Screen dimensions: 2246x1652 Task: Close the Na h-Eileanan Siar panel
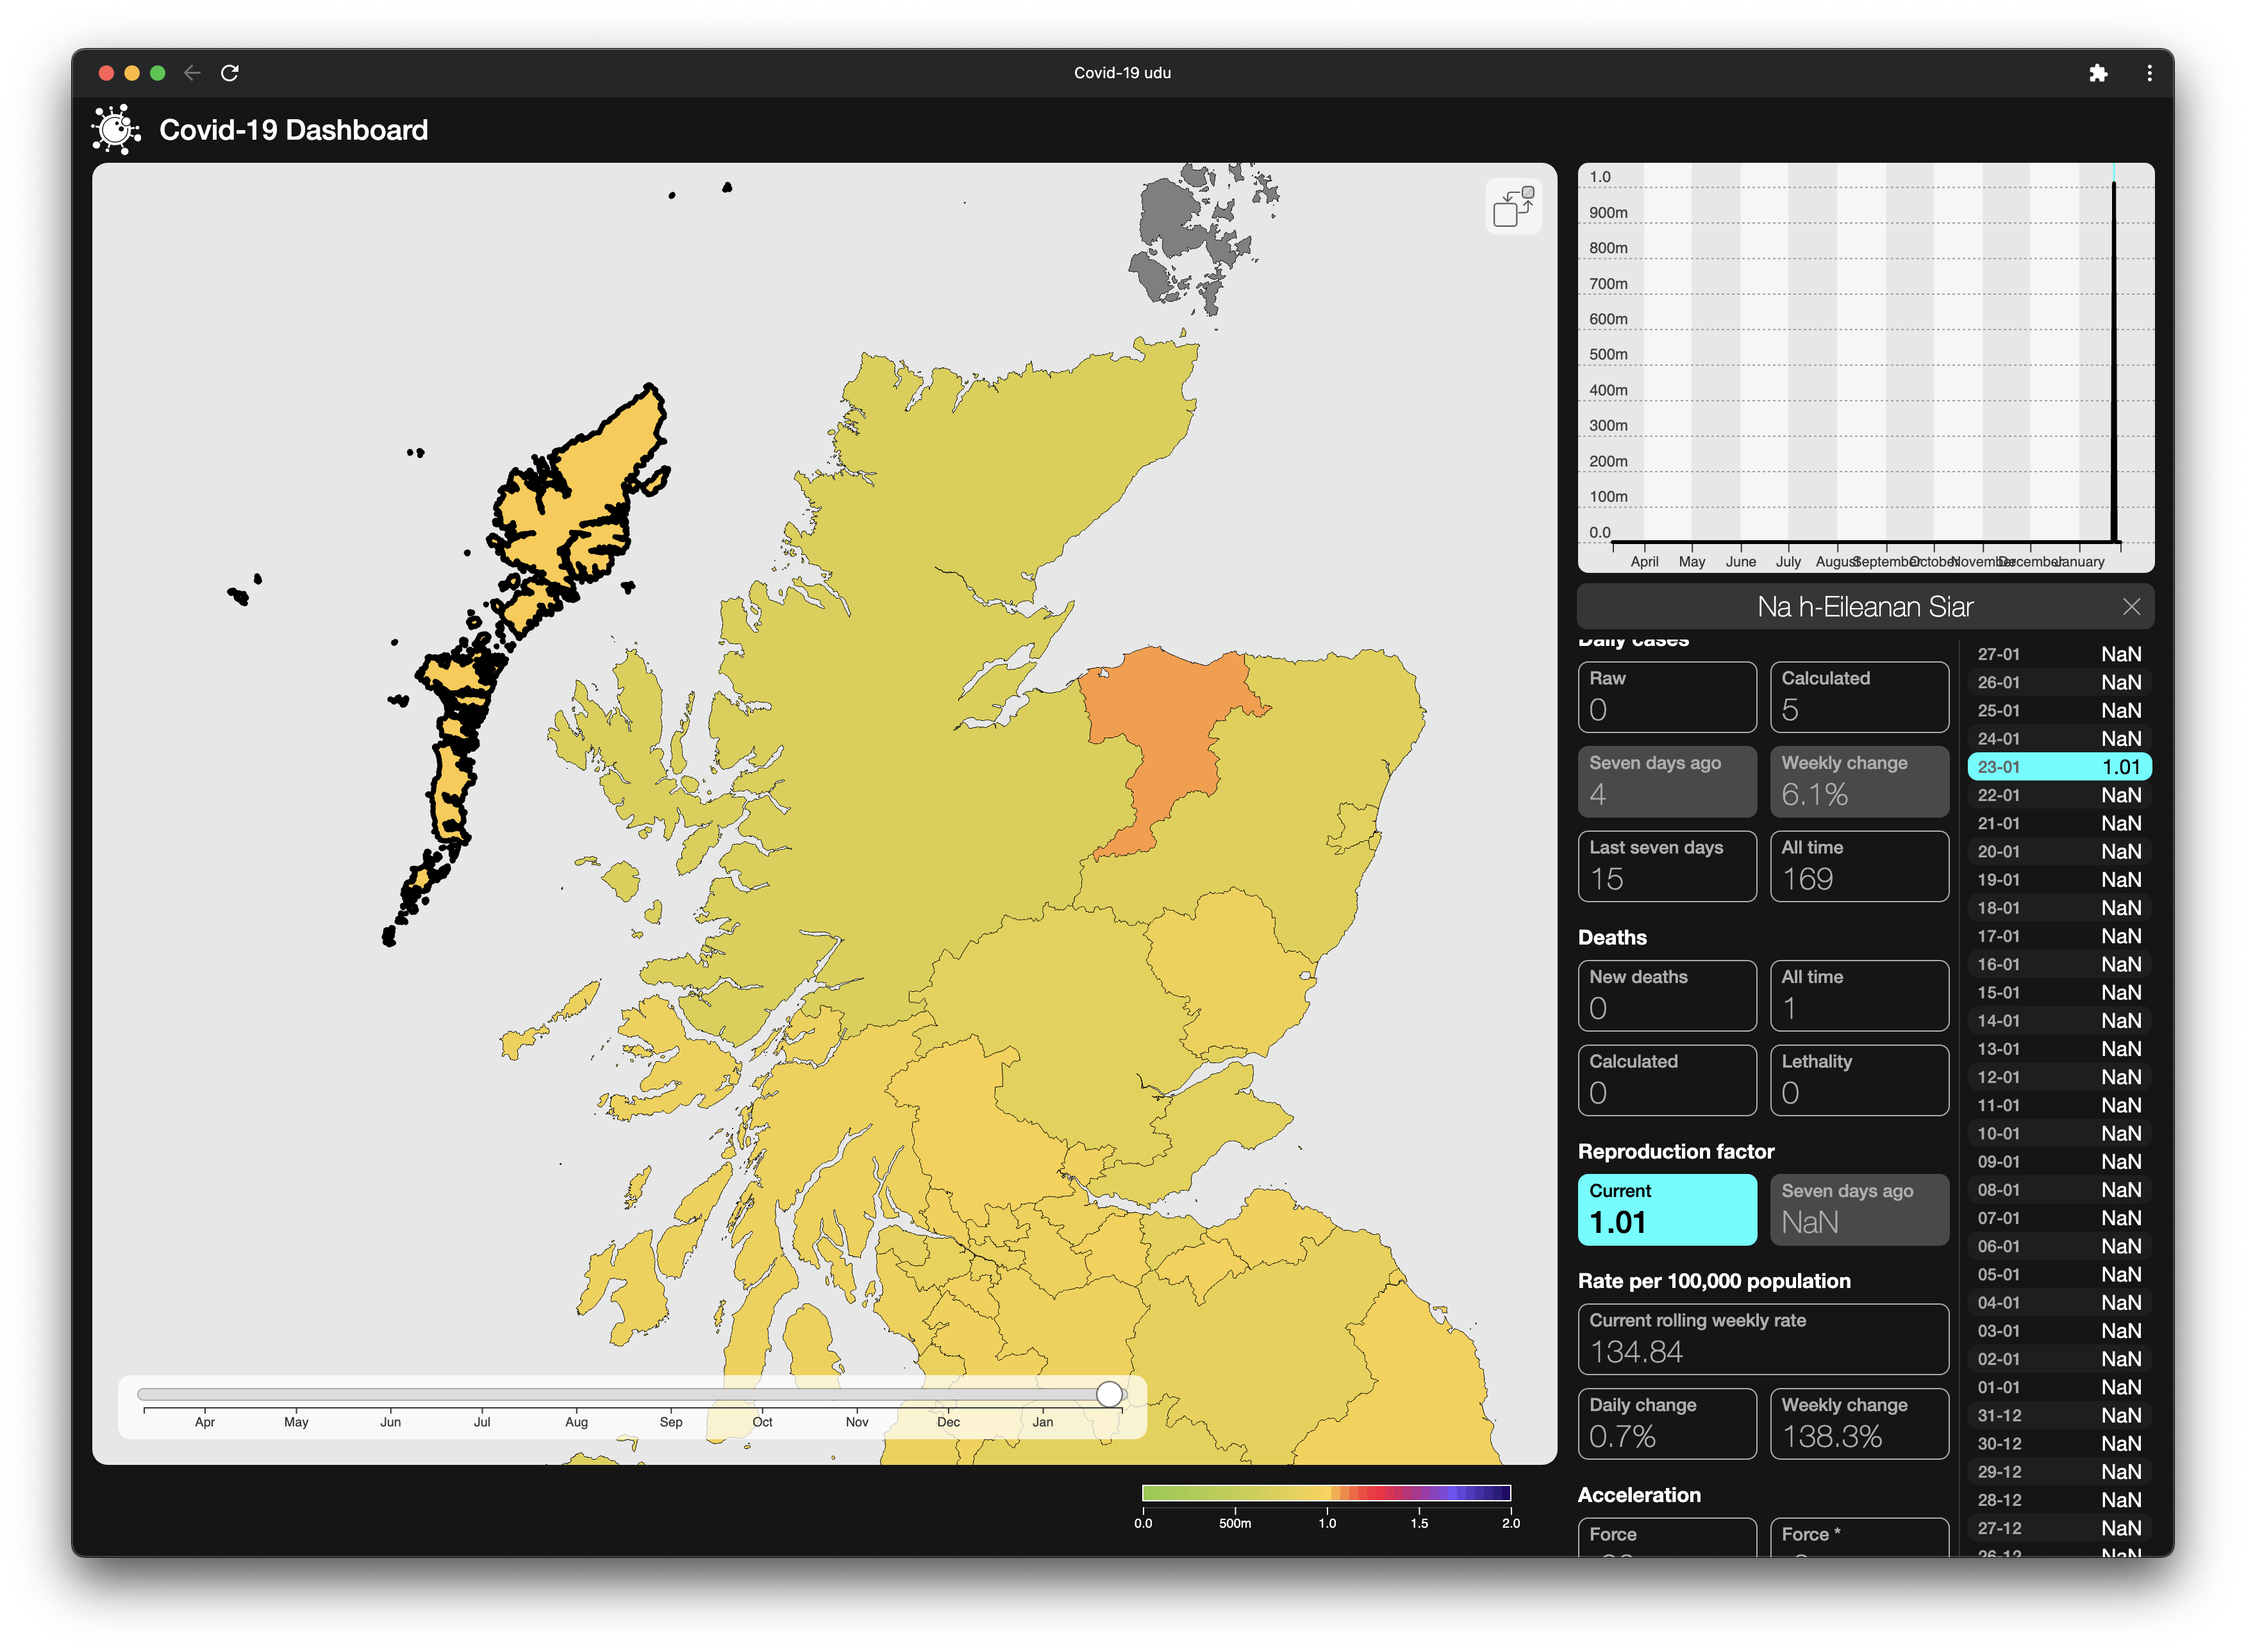coord(2131,607)
